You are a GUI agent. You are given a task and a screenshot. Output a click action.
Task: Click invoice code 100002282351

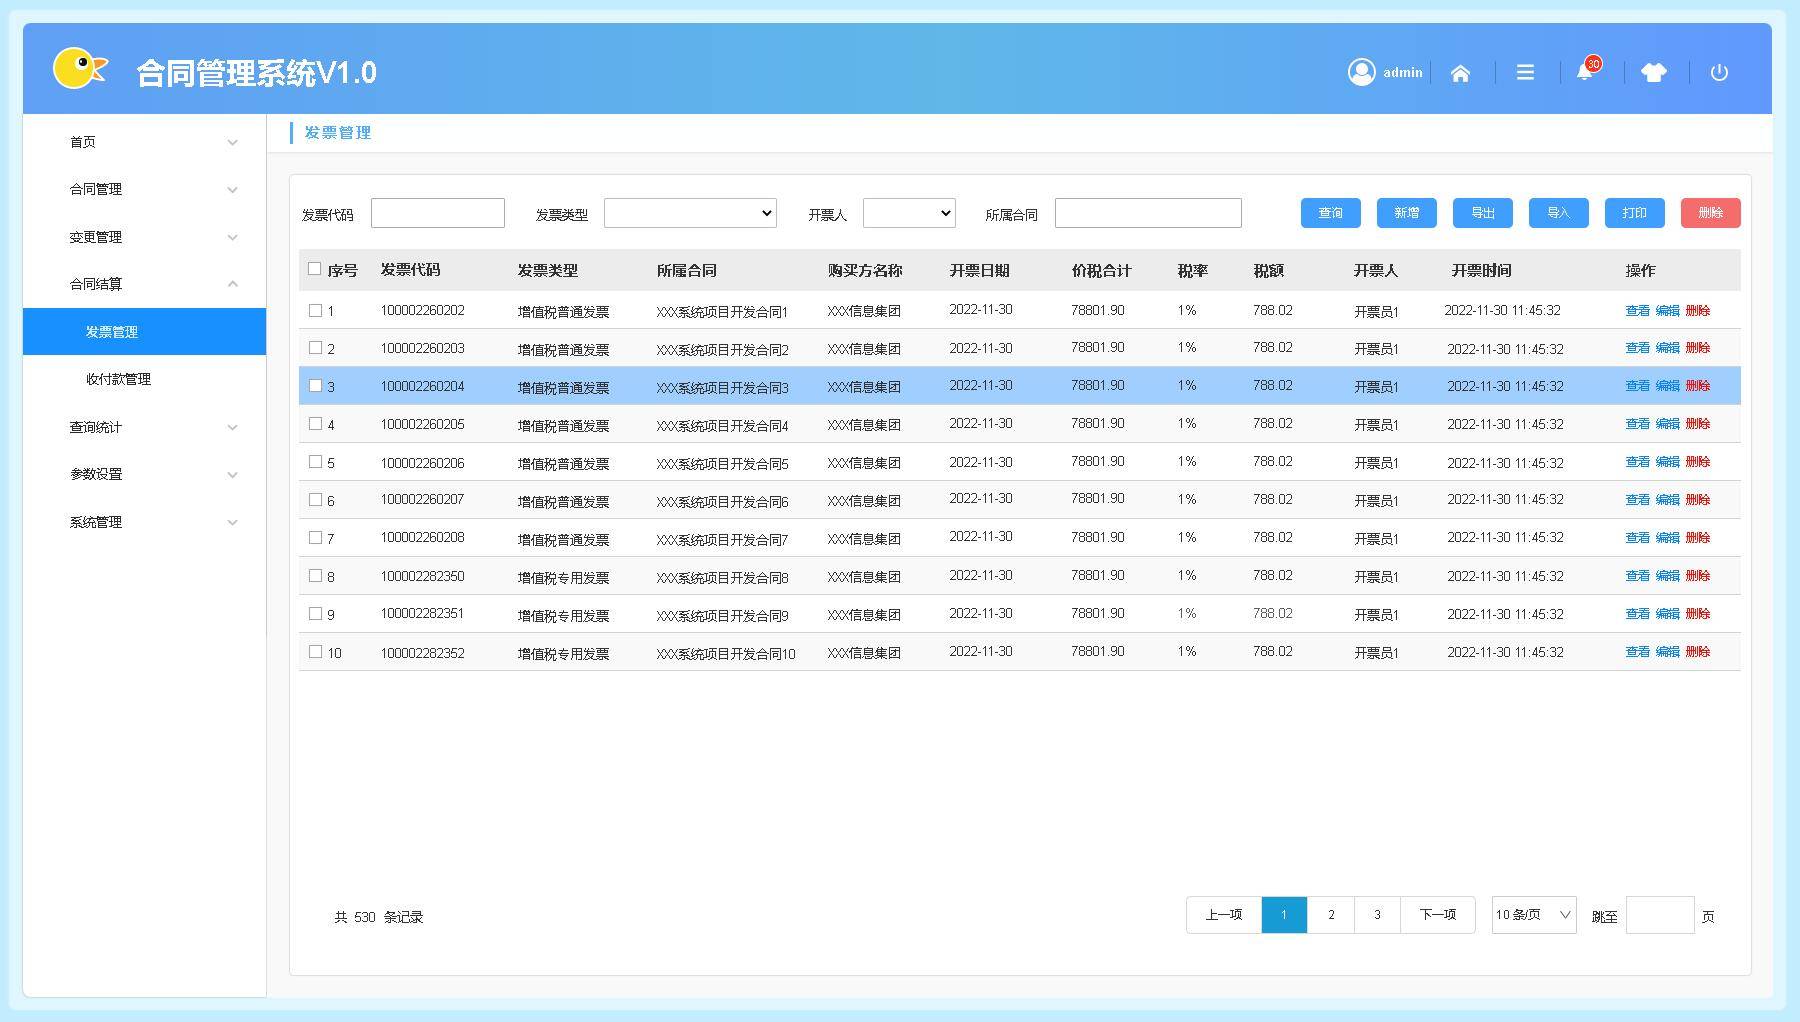tap(422, 614)
